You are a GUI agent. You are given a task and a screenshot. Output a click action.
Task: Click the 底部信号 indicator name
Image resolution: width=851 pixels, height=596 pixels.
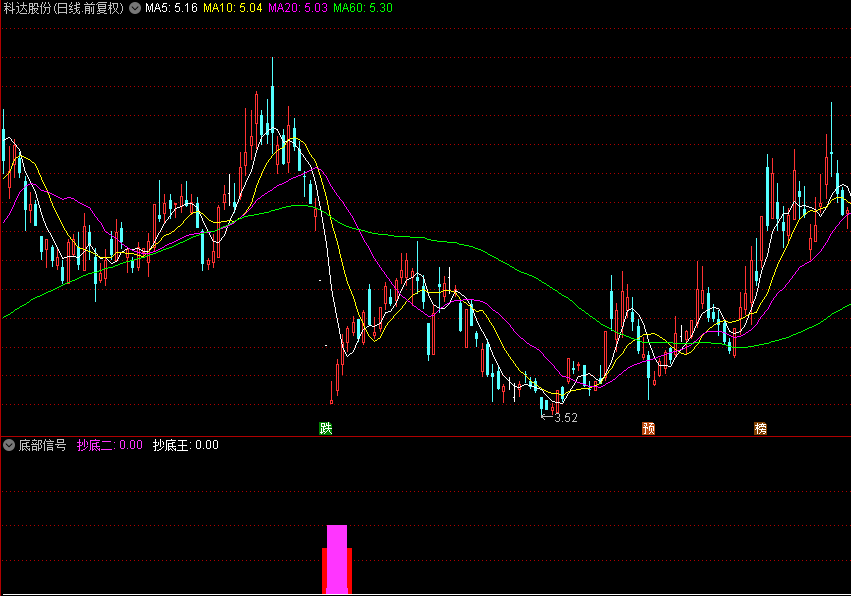42,446
